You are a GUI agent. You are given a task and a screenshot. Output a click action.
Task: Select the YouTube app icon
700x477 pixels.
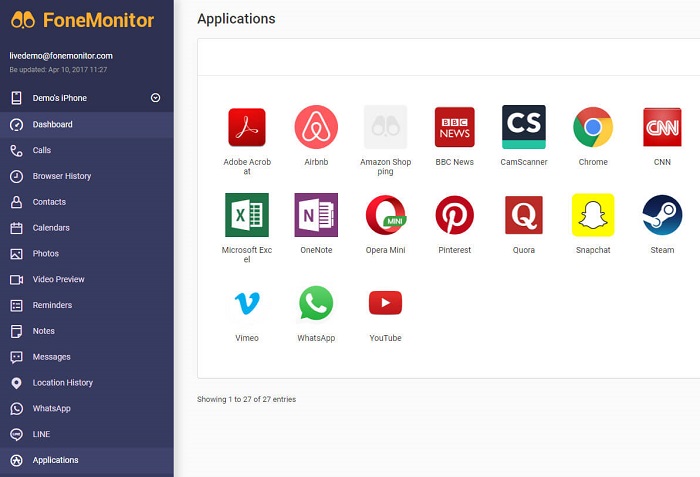[x=385, y=303]
